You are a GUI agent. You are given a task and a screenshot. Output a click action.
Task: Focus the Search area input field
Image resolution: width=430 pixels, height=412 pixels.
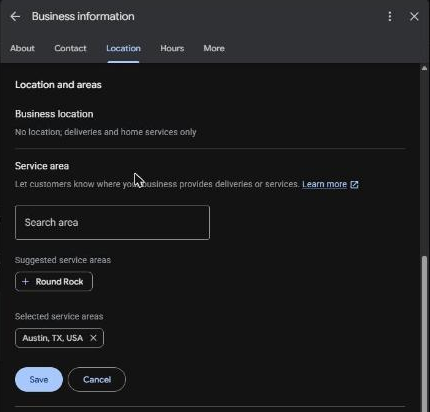[x=112, y=222]
